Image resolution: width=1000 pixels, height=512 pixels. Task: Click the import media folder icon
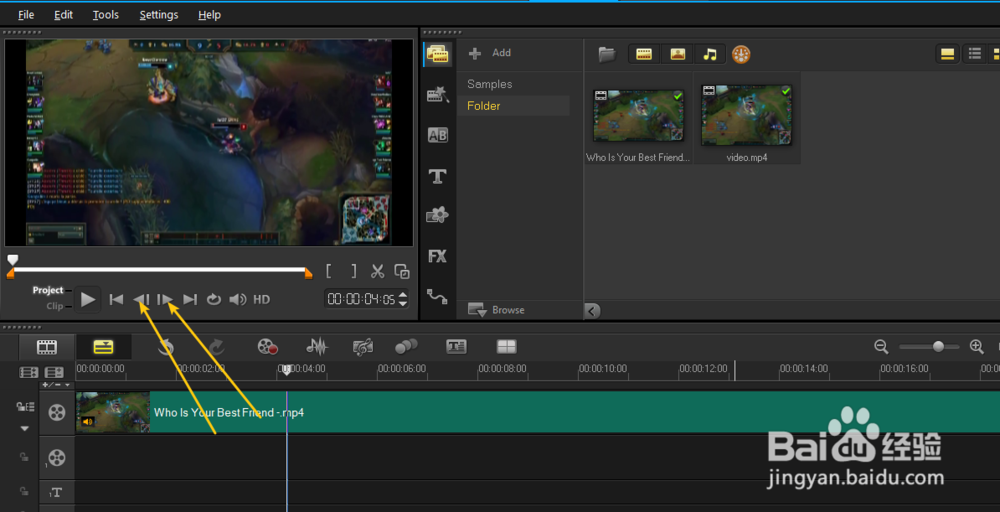(x=607, y=55)
